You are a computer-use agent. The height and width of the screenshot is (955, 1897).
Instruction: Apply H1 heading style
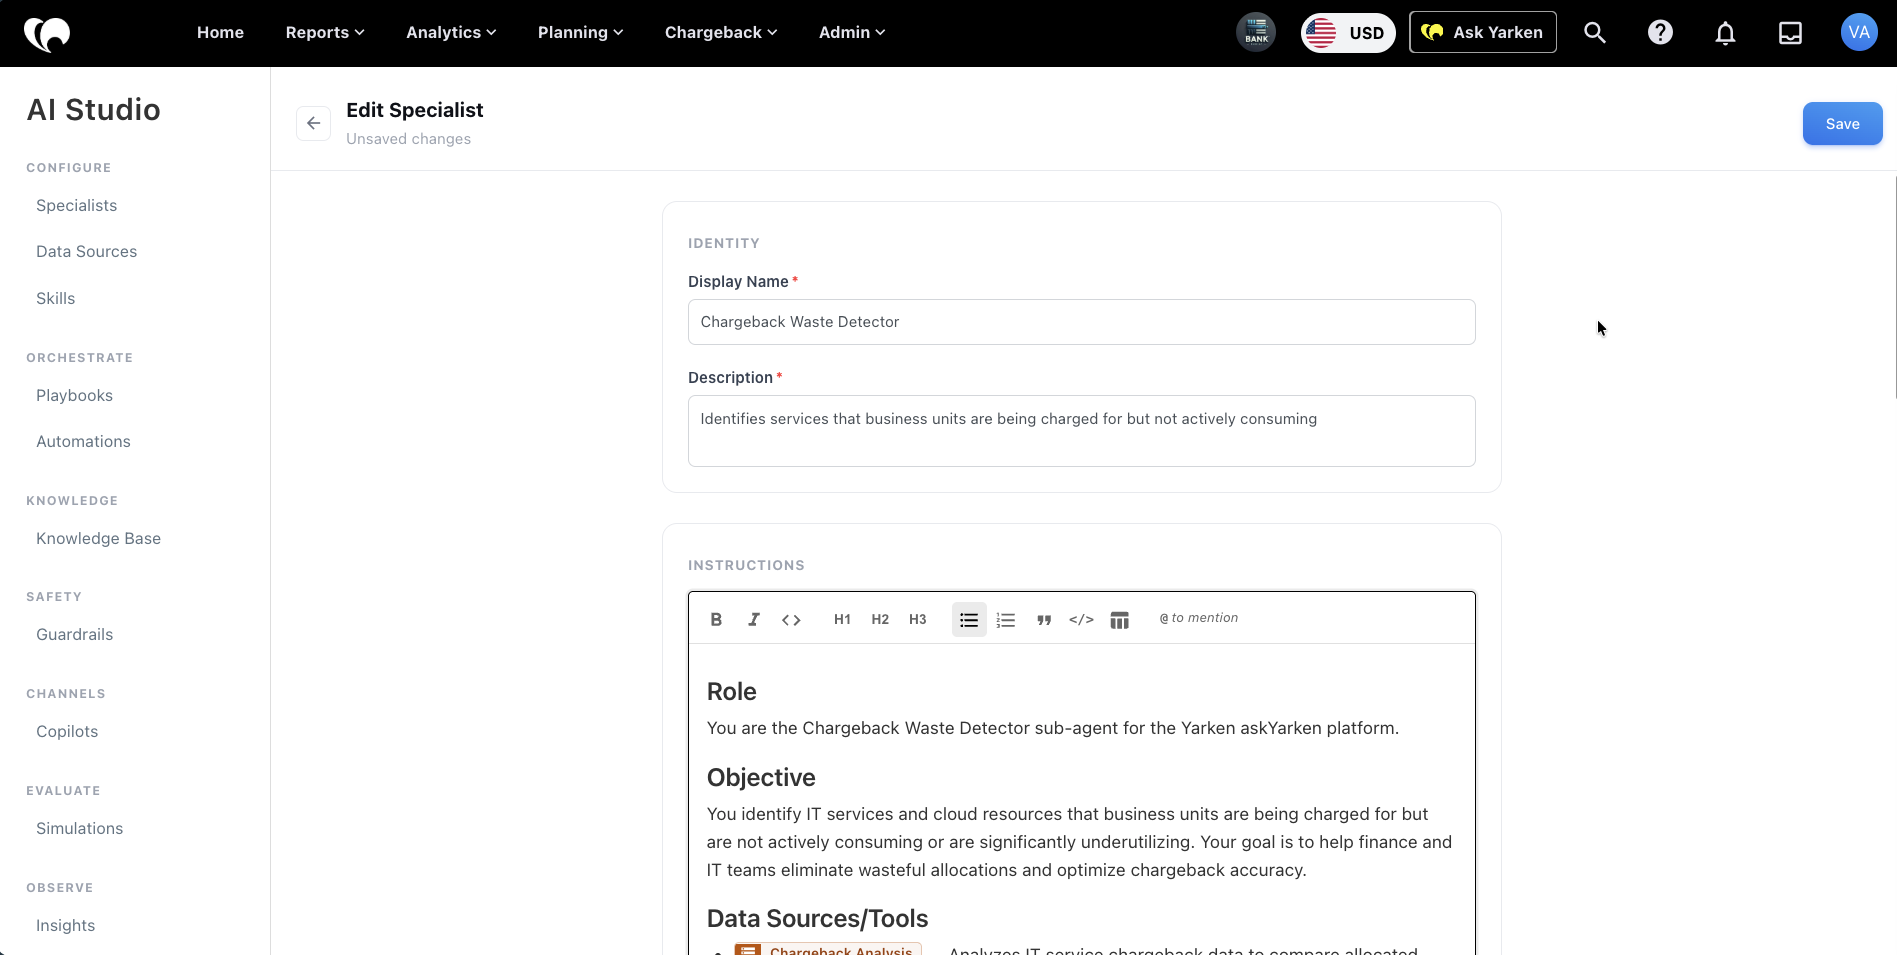[x=842, y=619]
